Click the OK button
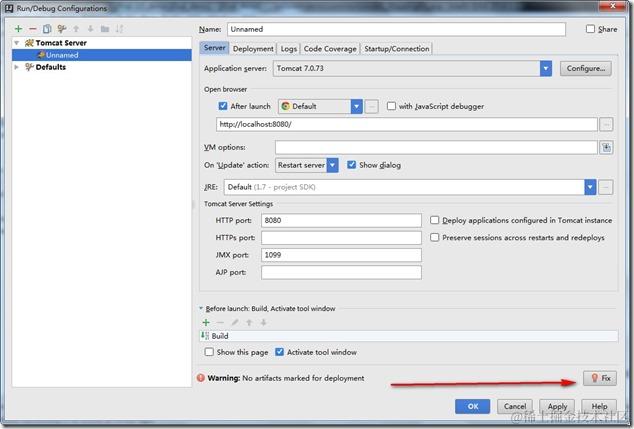The width and height of the screenshot is (634, 429). click(x=472, y=406)
